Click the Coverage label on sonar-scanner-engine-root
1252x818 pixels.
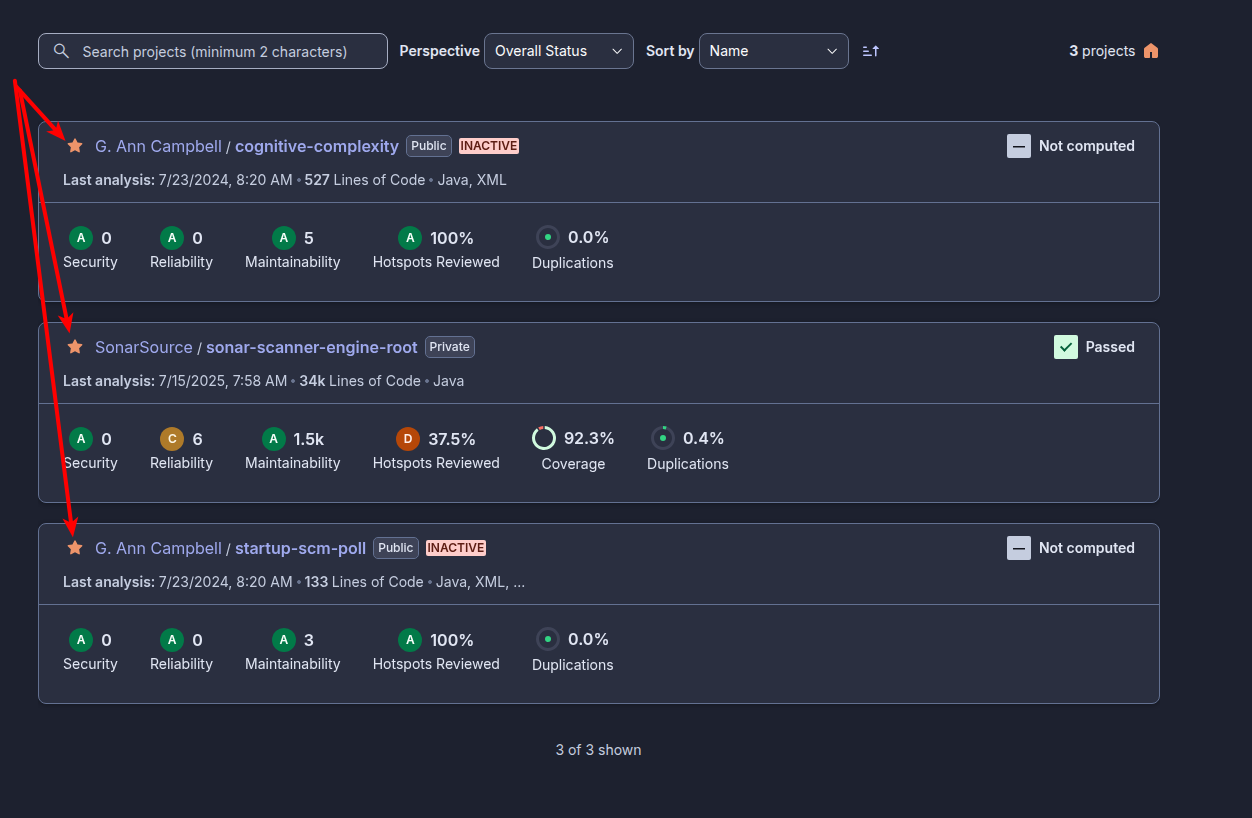coord(573,464)
